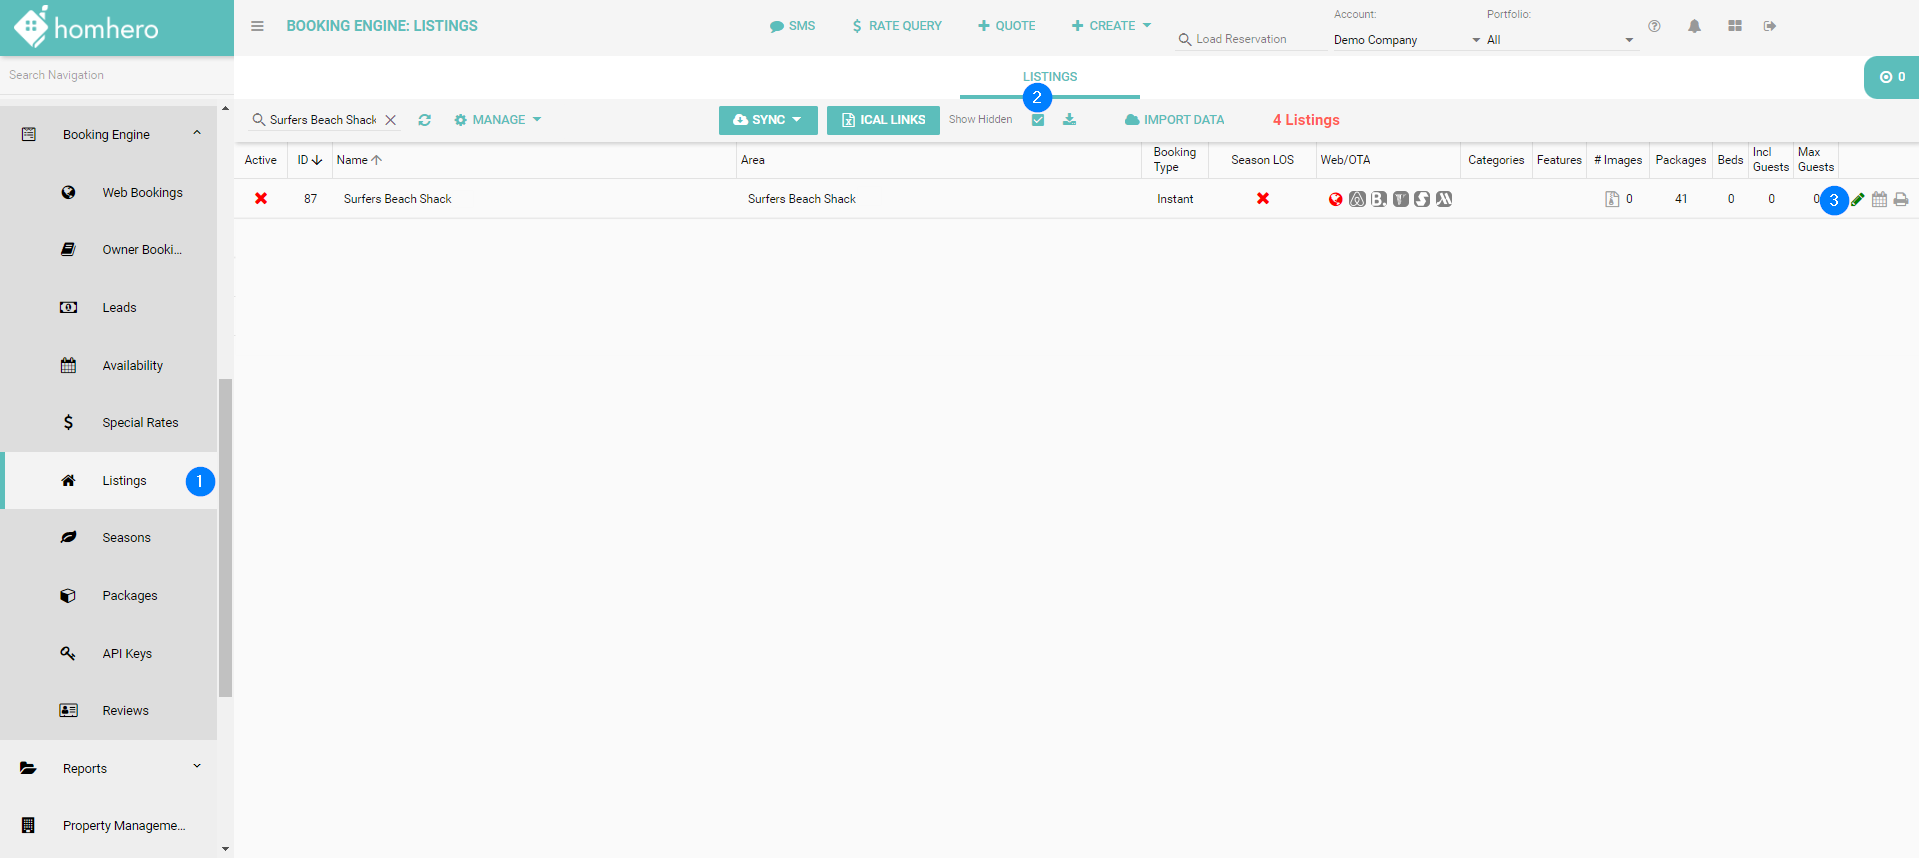Refresh the listings table
This screenshot has height=858, width=1919.
point(425,120)
